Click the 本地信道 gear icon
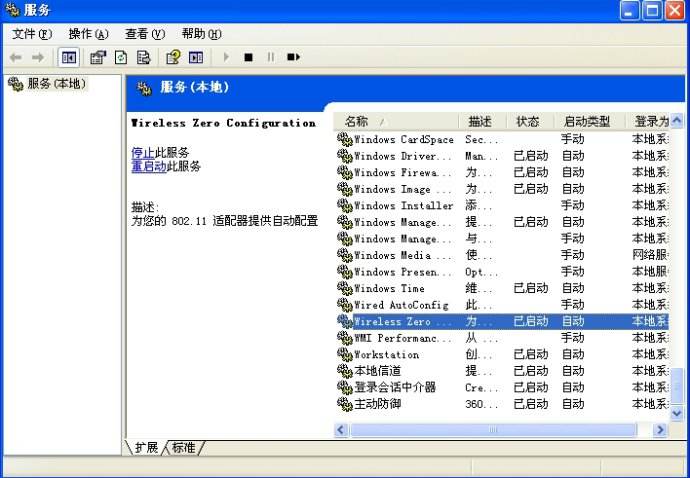690x478 pixels. [344, 371]
